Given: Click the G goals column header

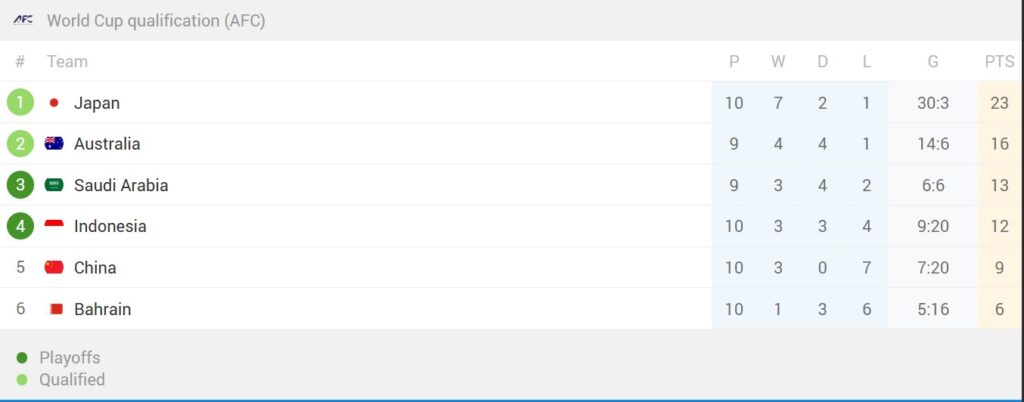Looking at the screenshot, I should pos(933,62).
